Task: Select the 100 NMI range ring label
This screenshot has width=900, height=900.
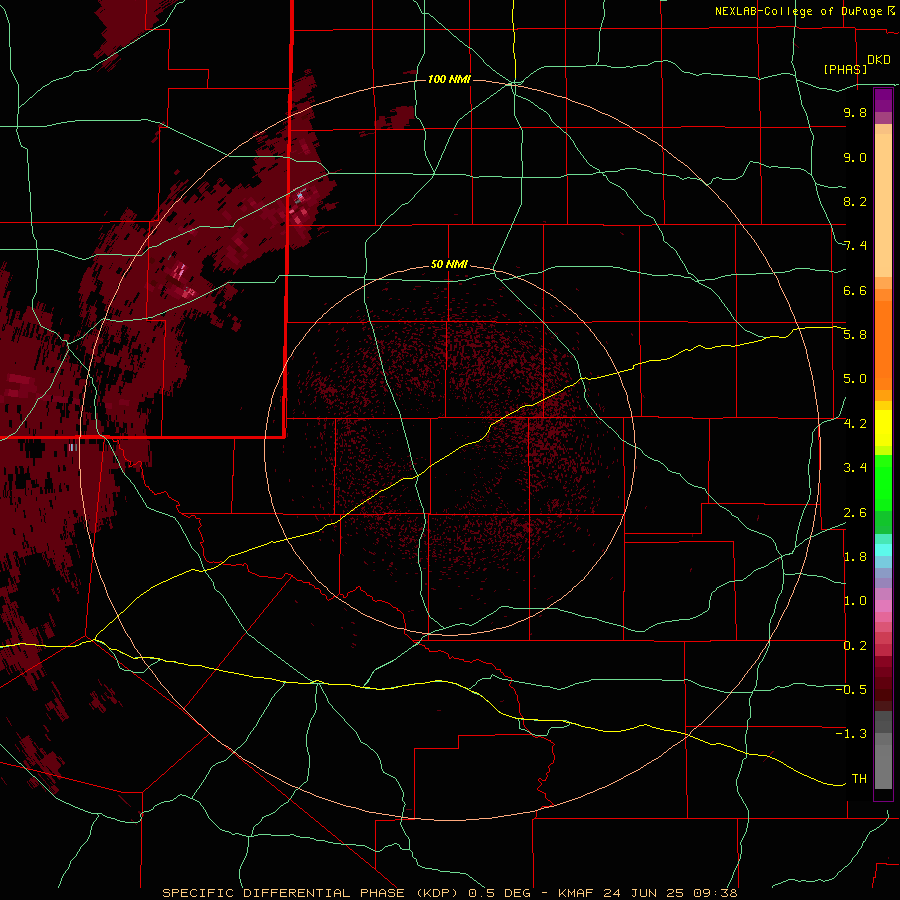Action: [449, 79]
